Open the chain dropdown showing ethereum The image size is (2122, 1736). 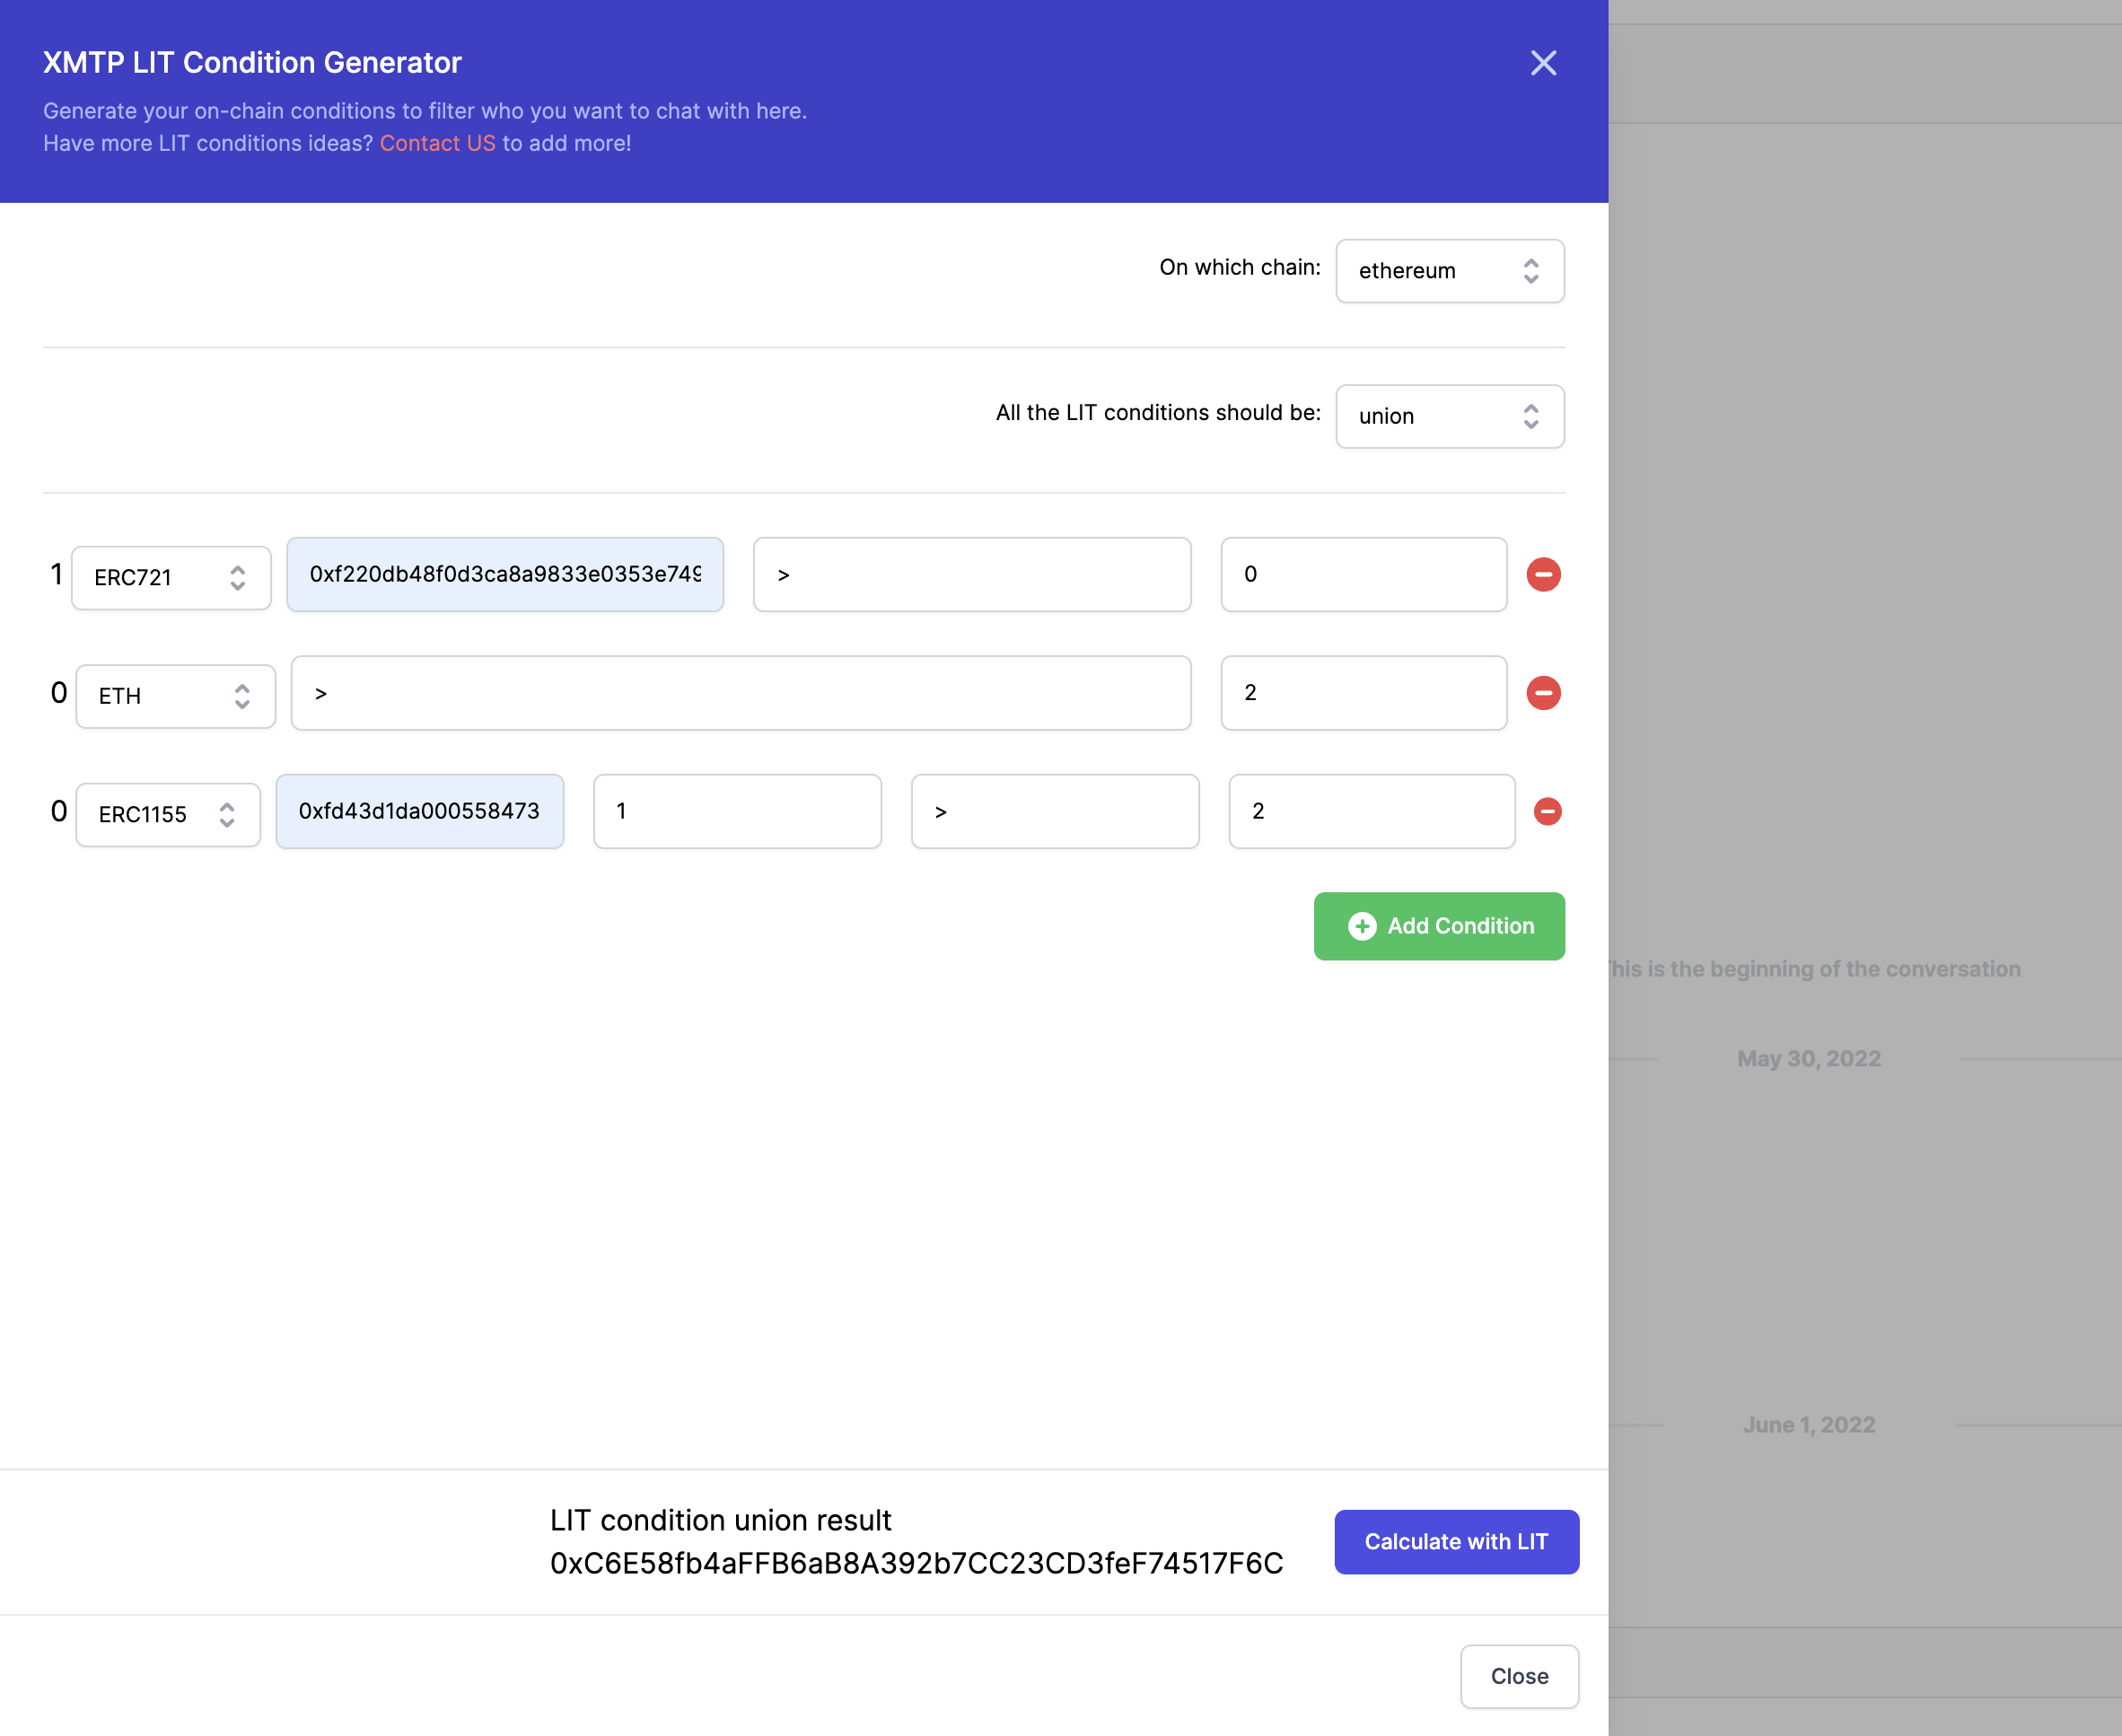coord(1449,271)
